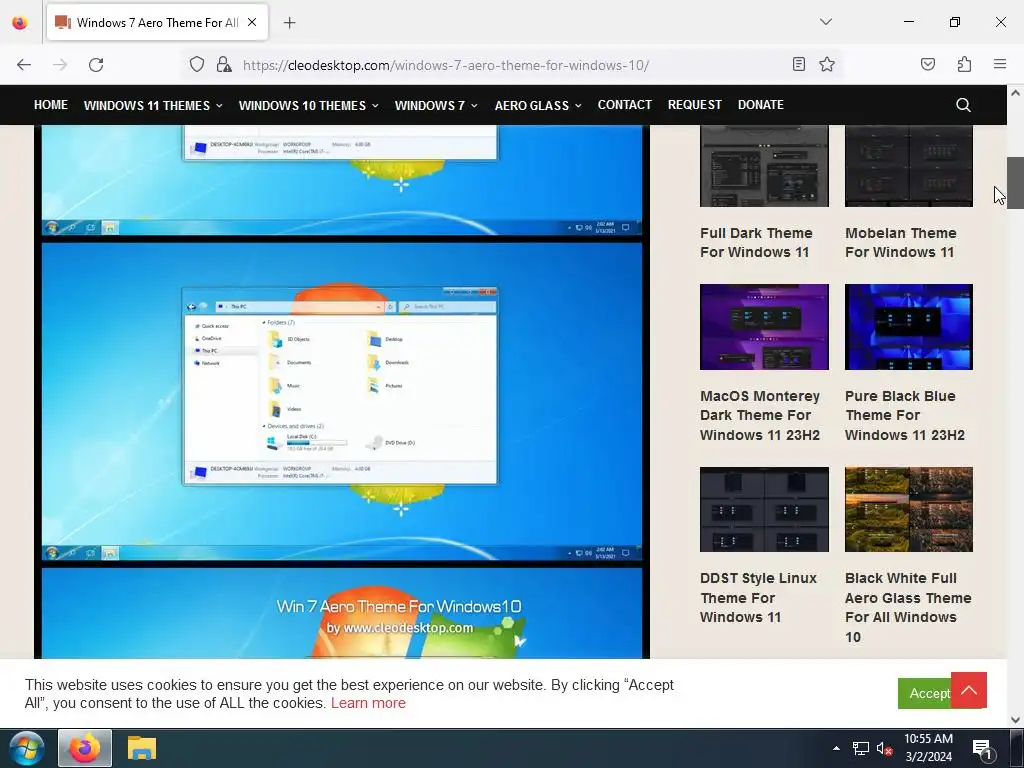Click scrollbar down arrow
1024x768 pixels.
[1015, 719]
